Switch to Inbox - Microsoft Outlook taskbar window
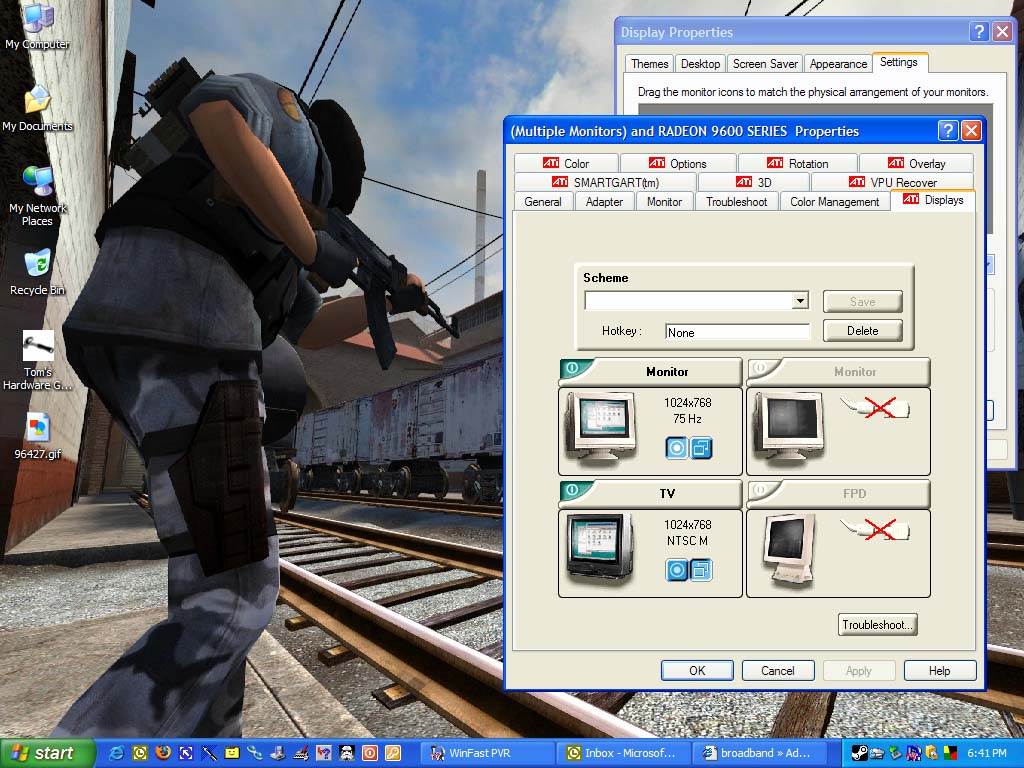This screenshot has width=1024, height=768. 624,753
